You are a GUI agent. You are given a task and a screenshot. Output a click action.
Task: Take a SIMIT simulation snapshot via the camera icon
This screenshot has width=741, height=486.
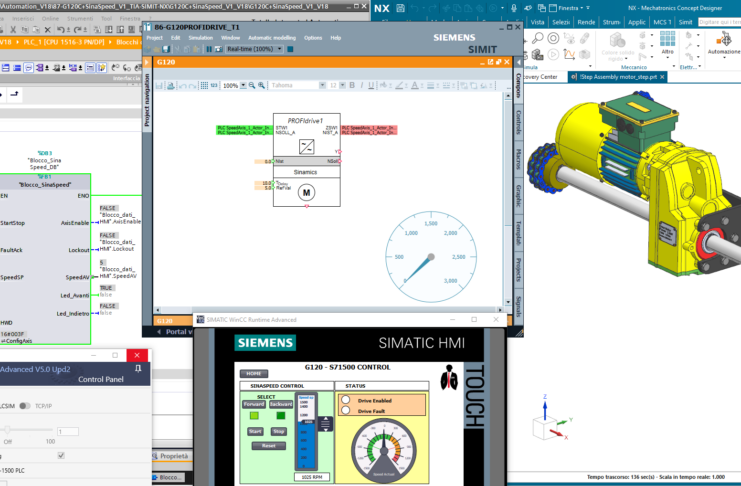pos(219,49)
